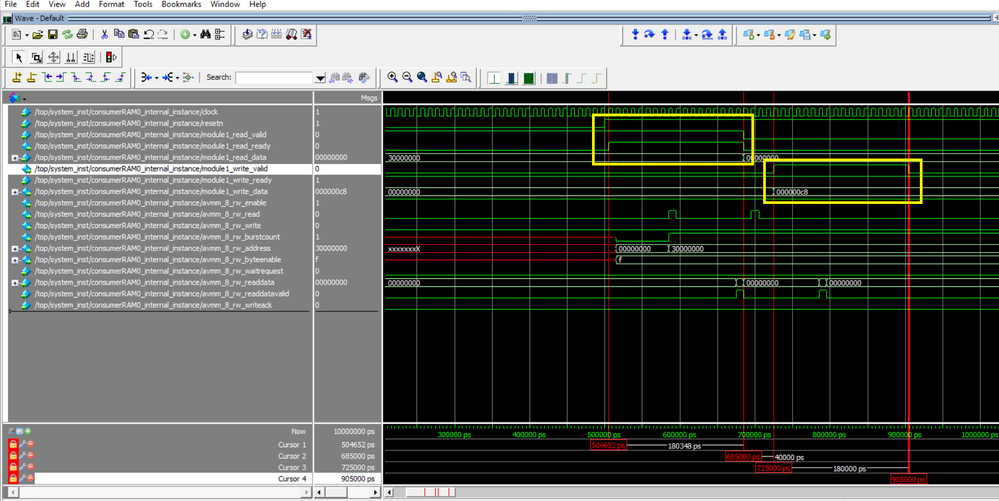Viewport: 999px width, 501px height.
Task: Select the arrow pointer Select Mode tool
Action: tap(19, 57)
